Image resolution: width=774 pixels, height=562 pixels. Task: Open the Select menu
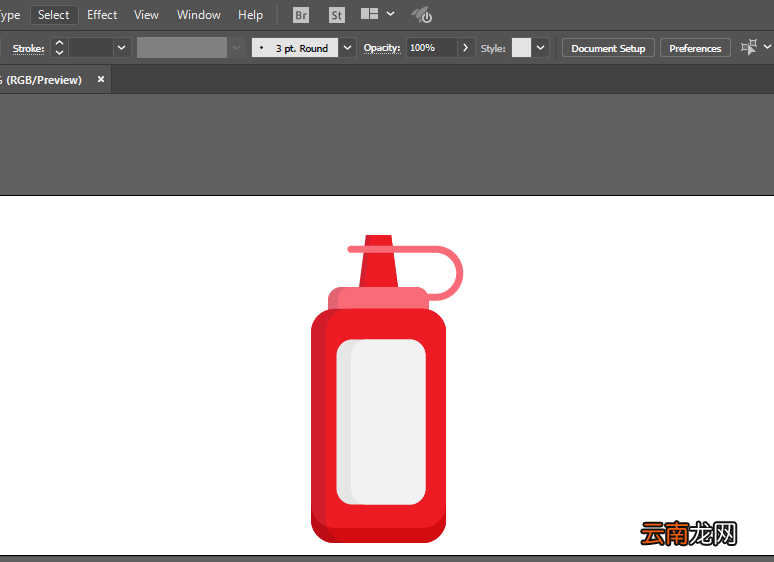click(54, 15)
